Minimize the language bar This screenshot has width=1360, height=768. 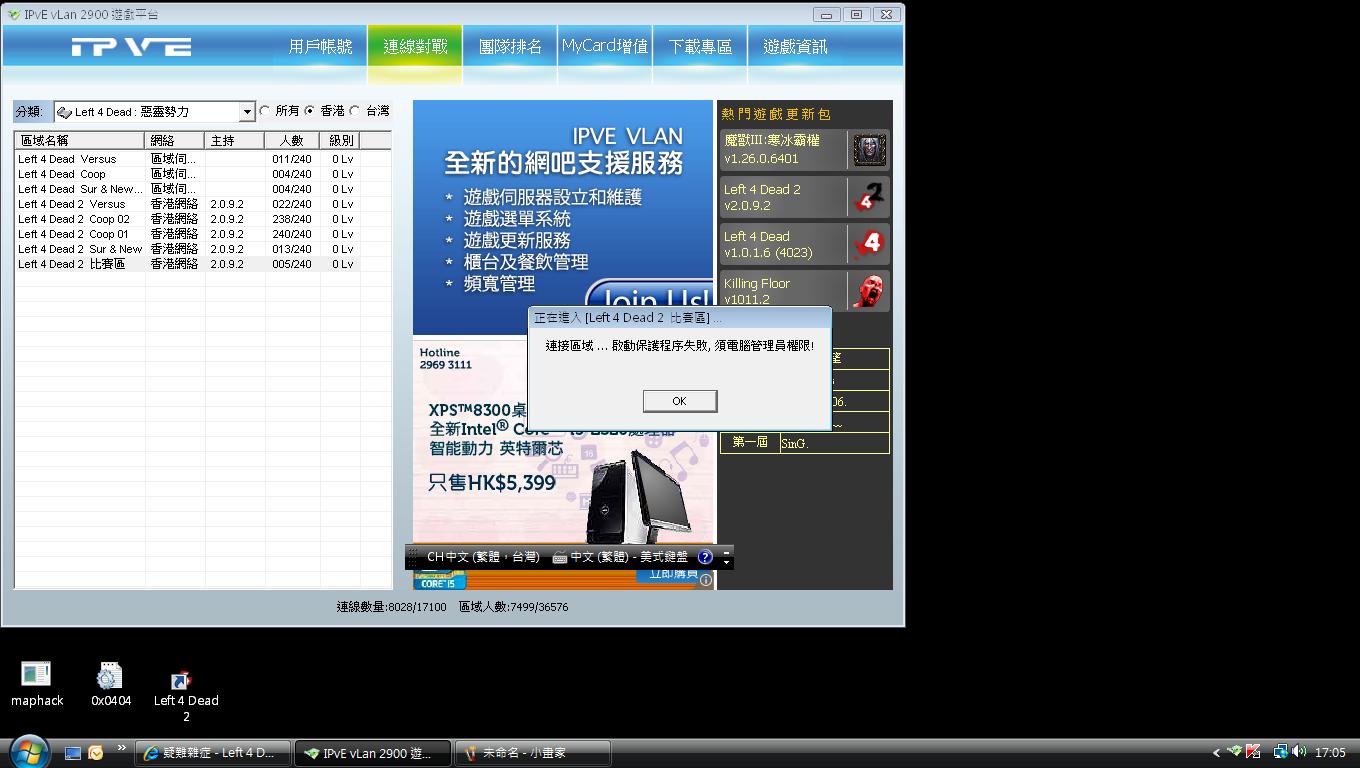coord(727,552)
